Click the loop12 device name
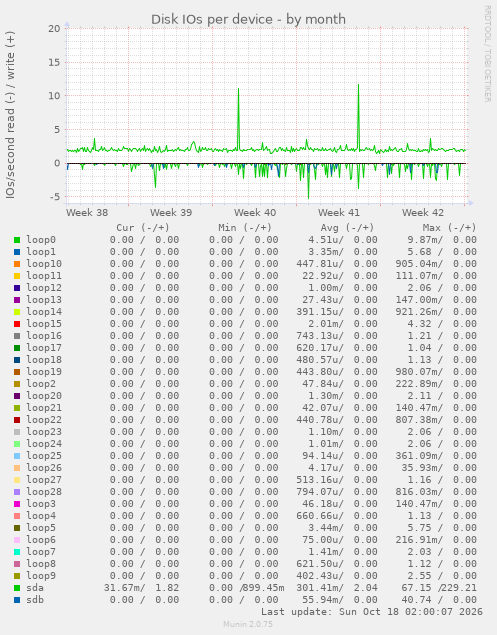The height and width of the screenshot is (635, 497). click(x=44, y=288)
